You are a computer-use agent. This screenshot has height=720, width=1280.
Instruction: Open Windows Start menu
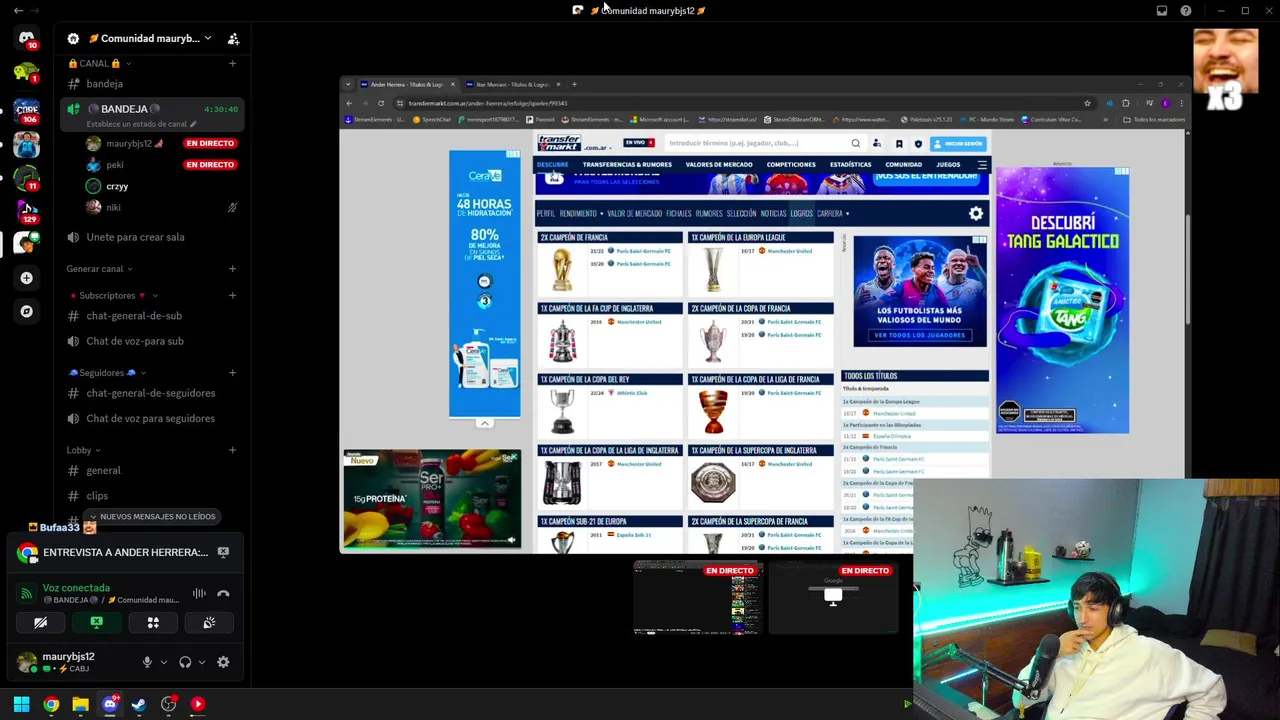pos(21,704)
